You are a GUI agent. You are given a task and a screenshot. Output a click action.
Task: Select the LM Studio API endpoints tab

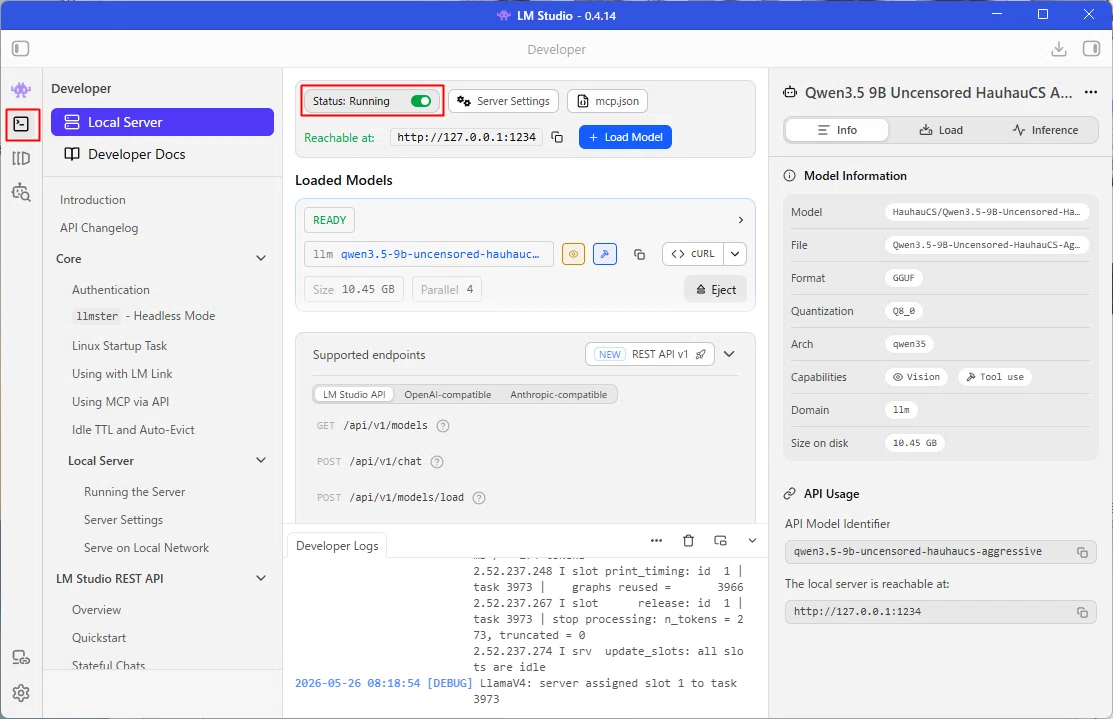pyautogui.click(x=353, y=395)
